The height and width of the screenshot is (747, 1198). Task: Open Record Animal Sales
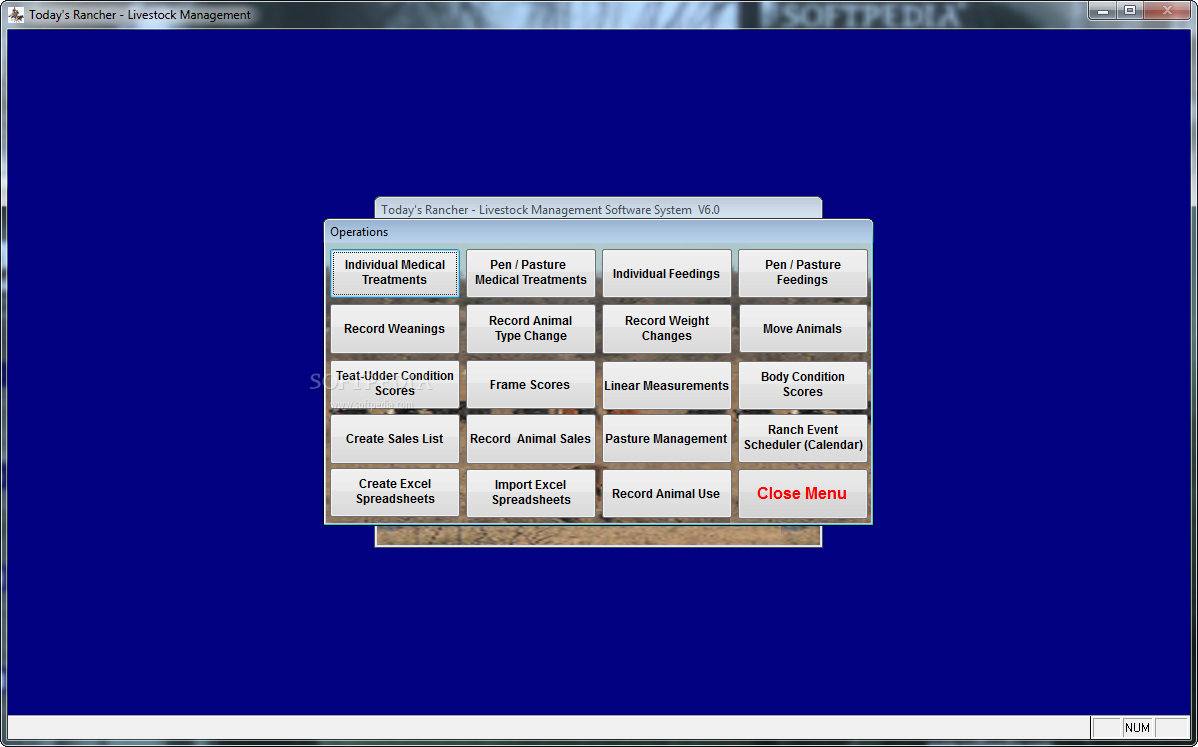(530, 438)
